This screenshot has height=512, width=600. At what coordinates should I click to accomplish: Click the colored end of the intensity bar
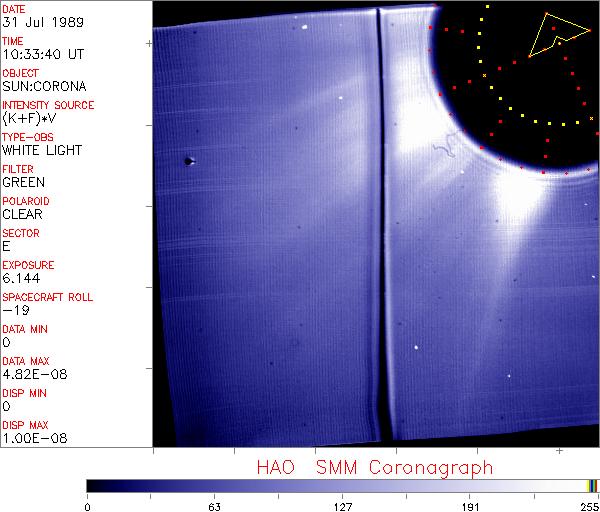[592, 486]
